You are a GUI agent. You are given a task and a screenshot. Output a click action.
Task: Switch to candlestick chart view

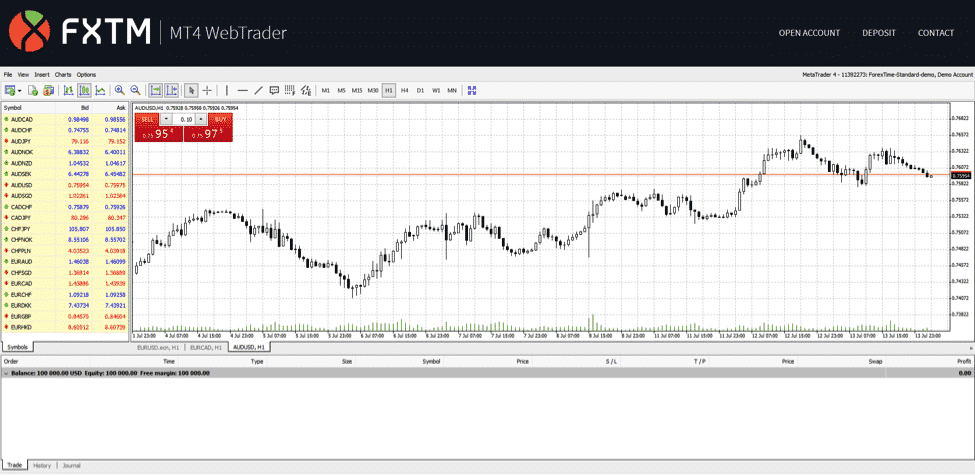85,90
